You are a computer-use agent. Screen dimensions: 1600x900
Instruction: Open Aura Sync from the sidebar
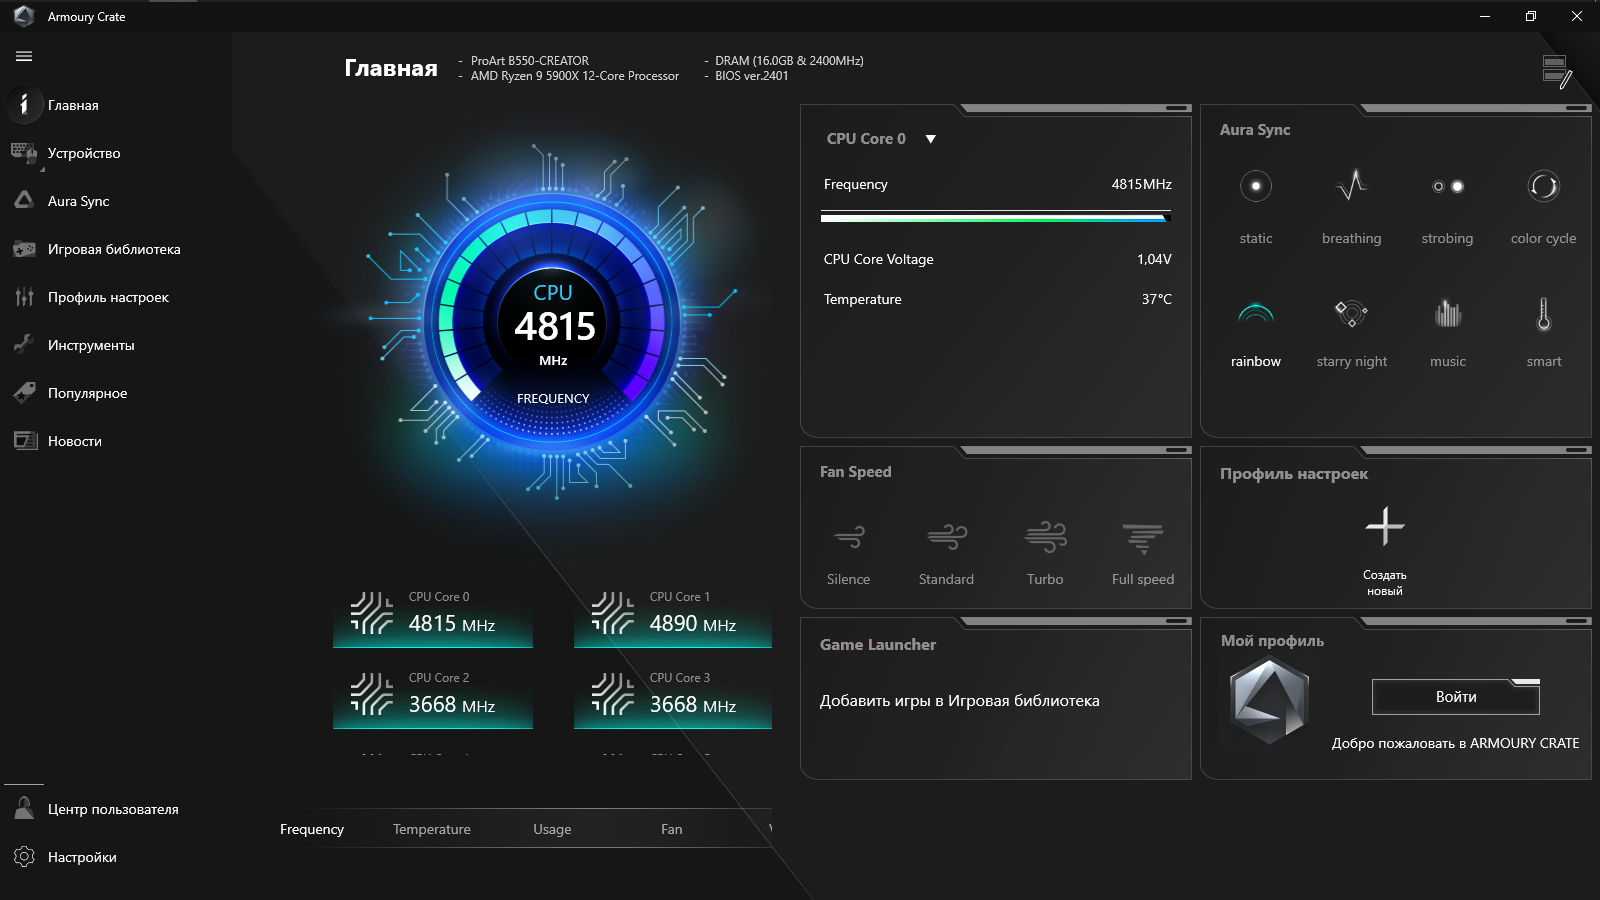[x=78, y=201]
